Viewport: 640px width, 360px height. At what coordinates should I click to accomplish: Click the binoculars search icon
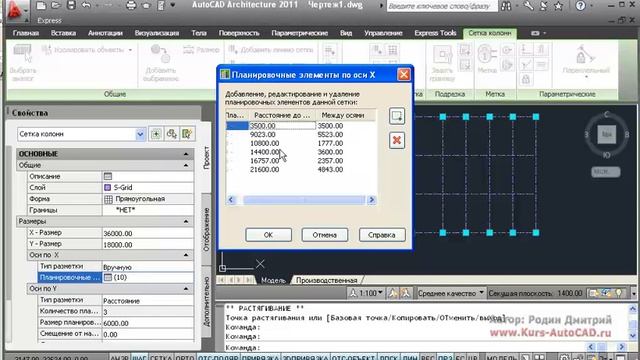[x=507, y=6]
